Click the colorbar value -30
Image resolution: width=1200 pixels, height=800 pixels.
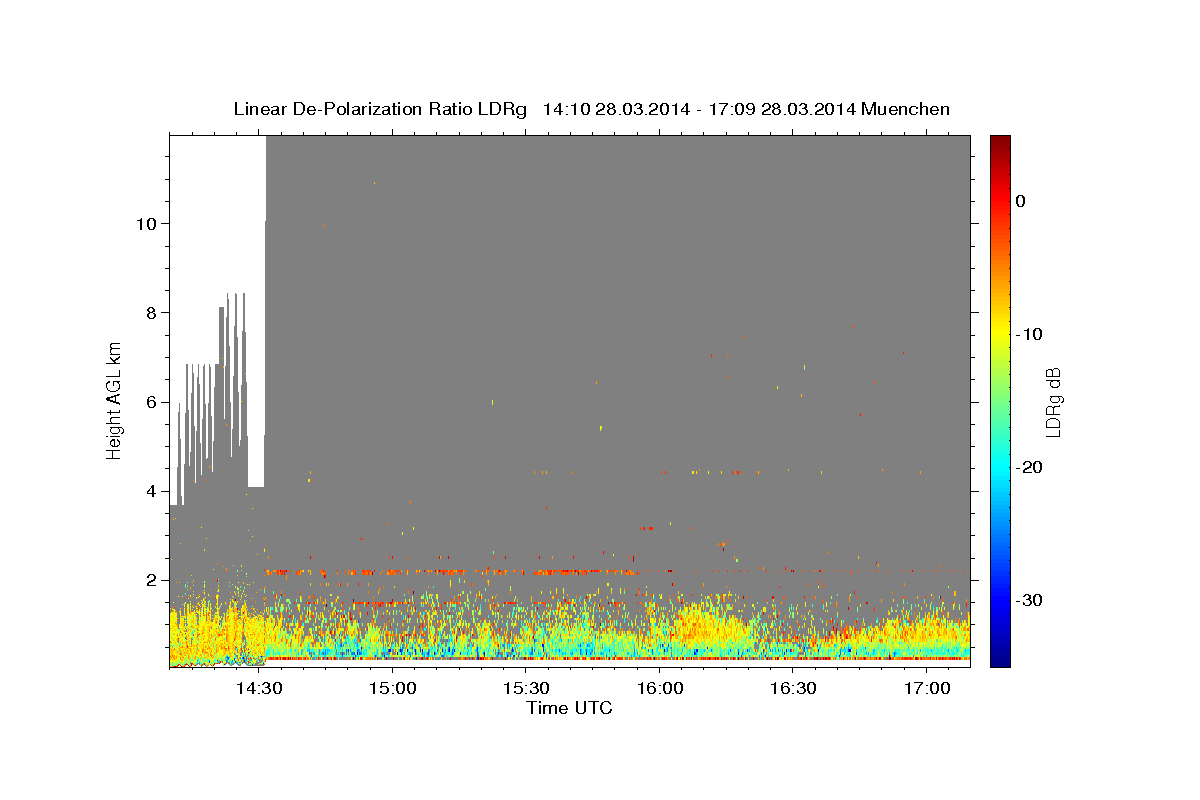coord(1030,600)
